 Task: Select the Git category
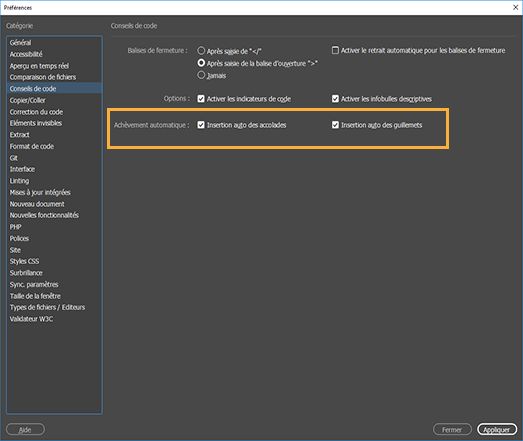(54, 158)
